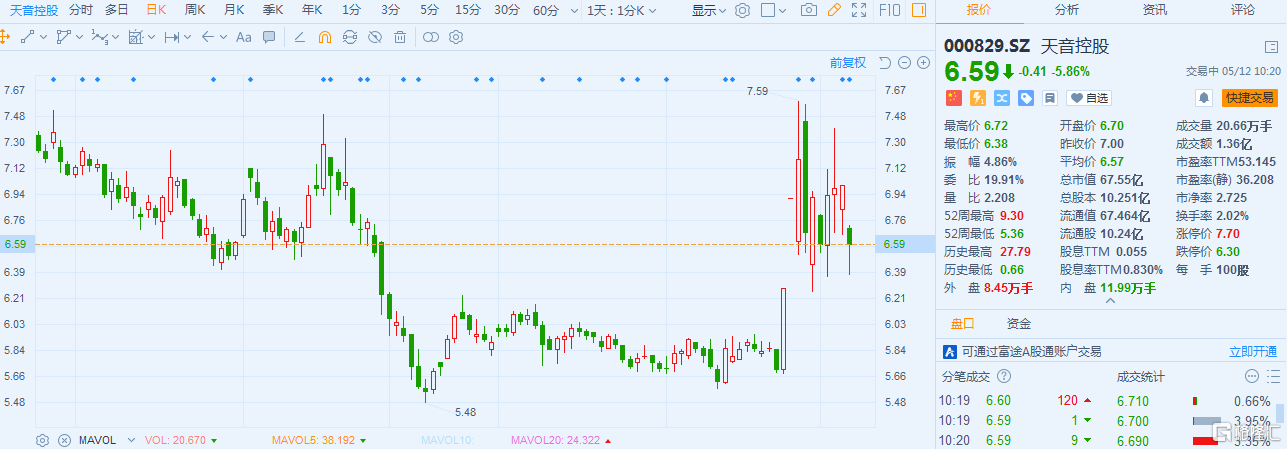This screenshot has width=1287, height=449.
Task: Toggle the right quote sidebar panel
Action: (x=919, y=10)
